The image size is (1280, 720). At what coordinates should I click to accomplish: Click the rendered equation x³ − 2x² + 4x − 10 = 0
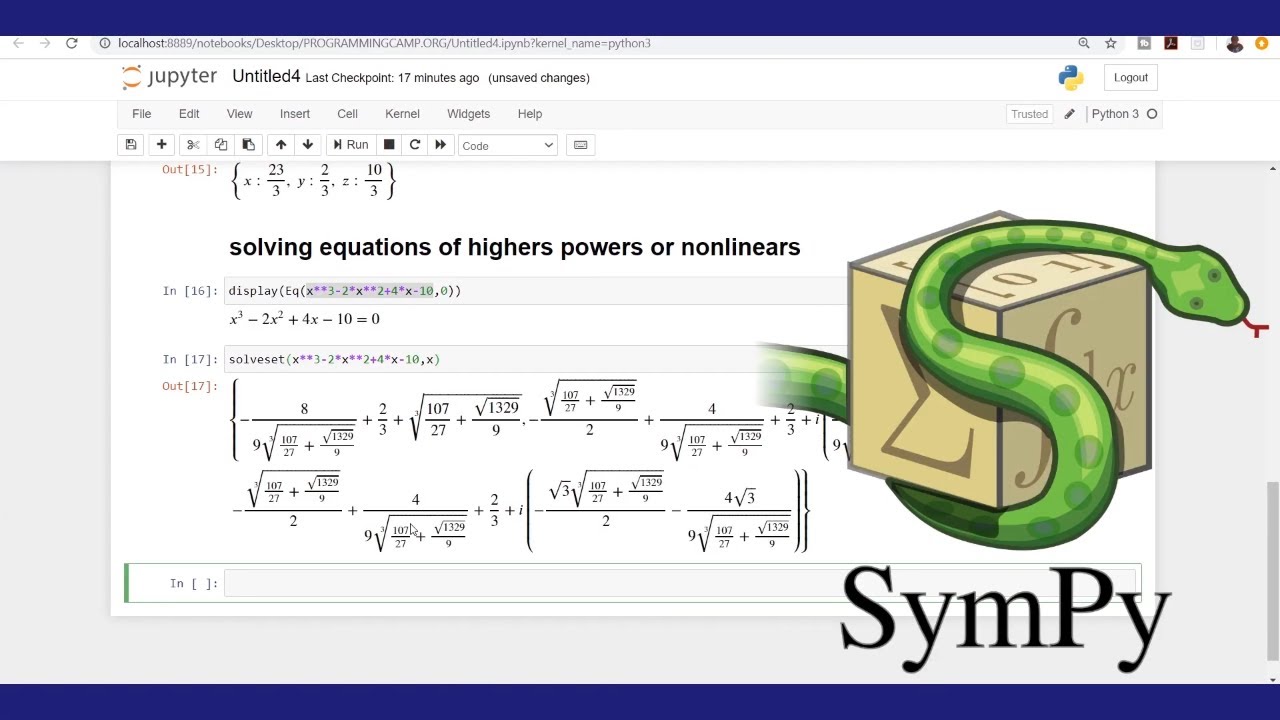[305, 319]
